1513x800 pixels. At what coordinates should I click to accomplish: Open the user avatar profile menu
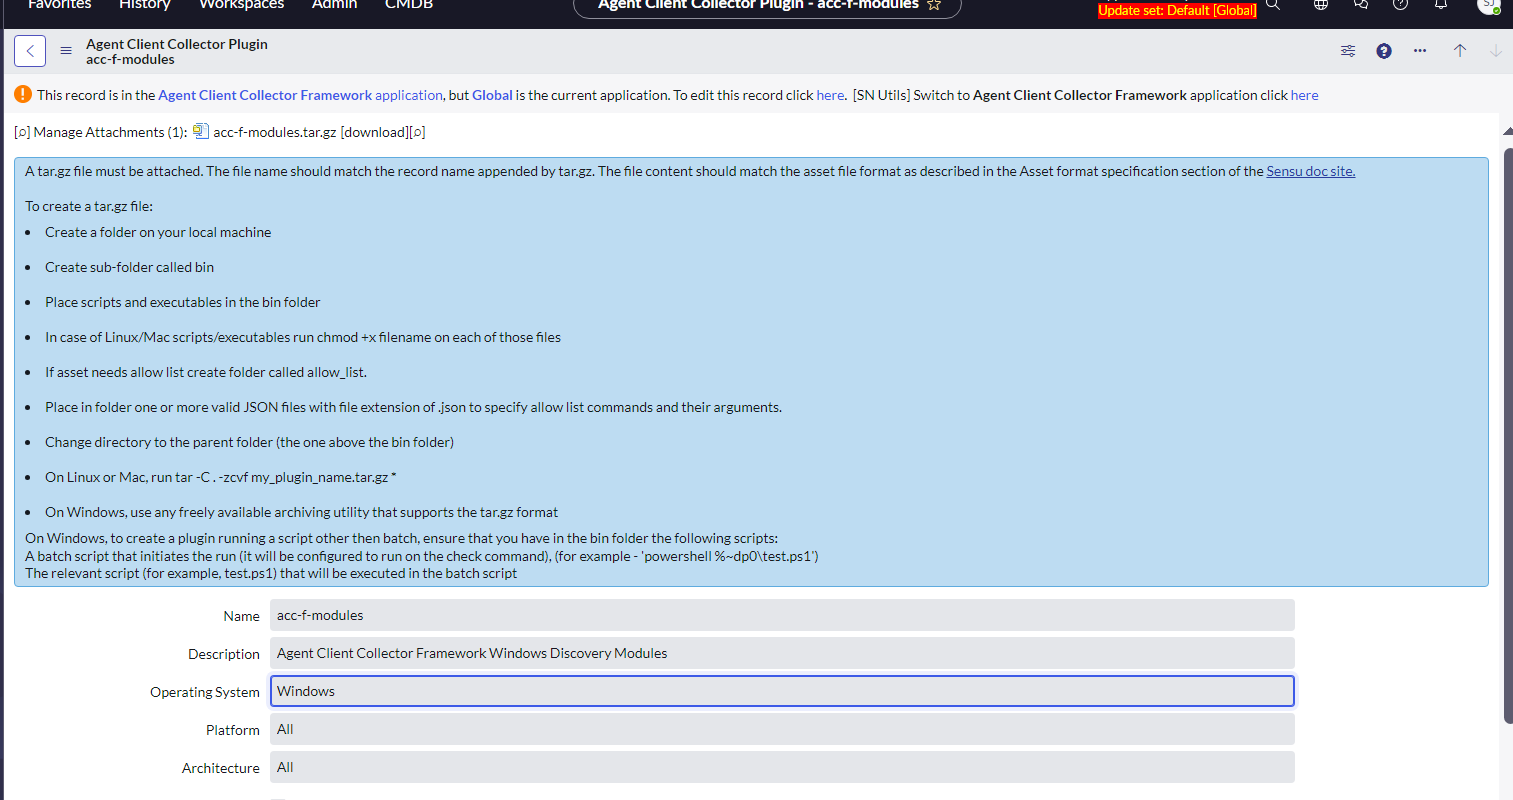tap(1489, 5)
